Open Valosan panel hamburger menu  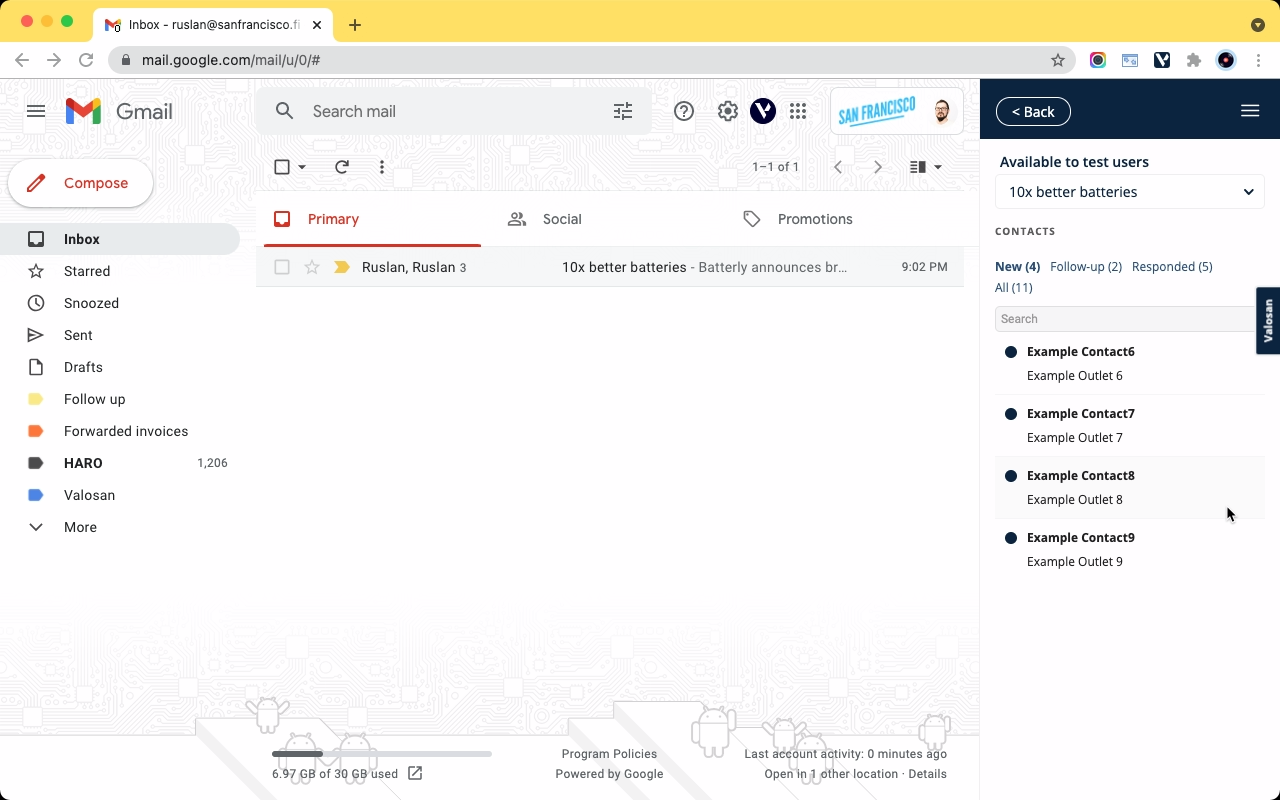click(1250, 111)
